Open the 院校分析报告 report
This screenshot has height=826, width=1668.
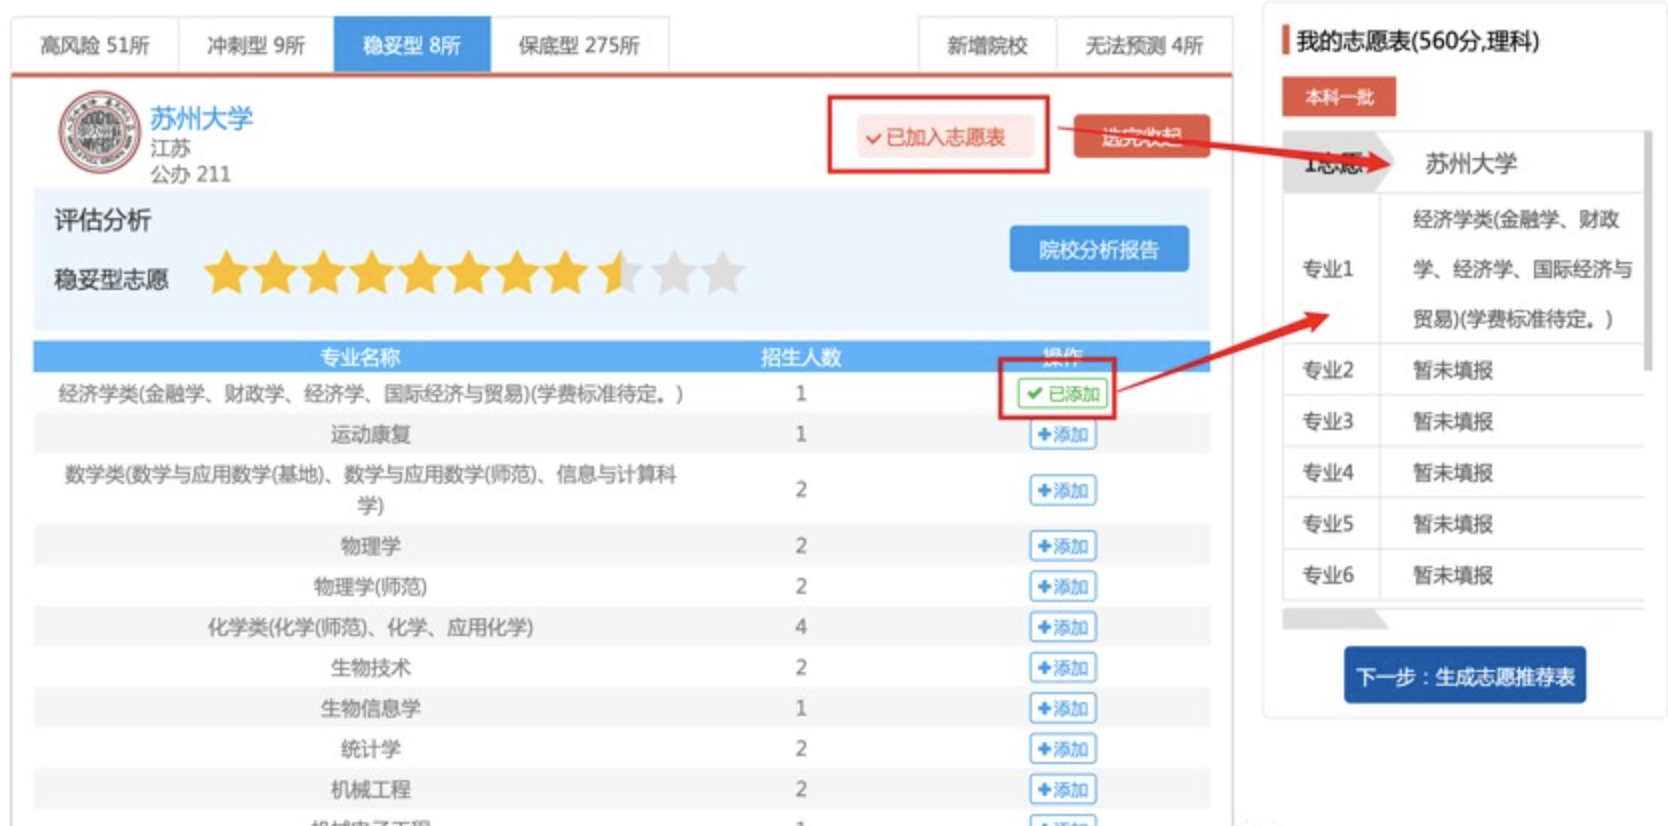1098,249
